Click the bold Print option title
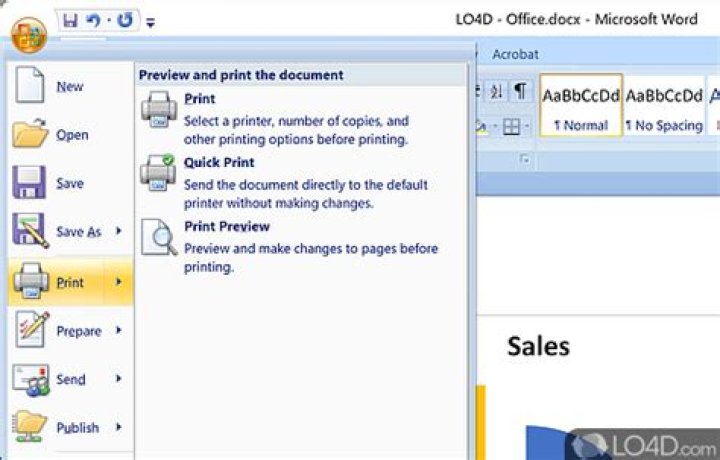720x460 pixels. (200, 99)
